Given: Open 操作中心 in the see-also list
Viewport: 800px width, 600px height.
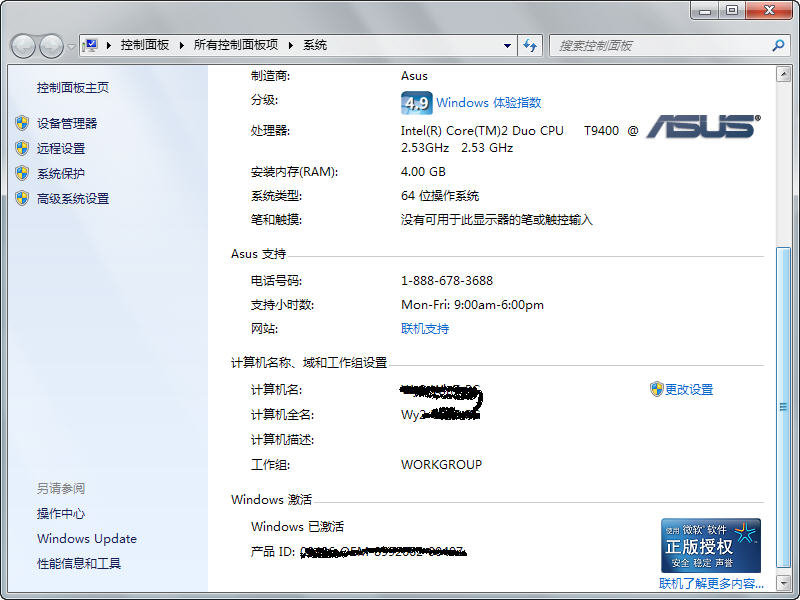Looking at the screenshot, I should (x=61, y=513).
